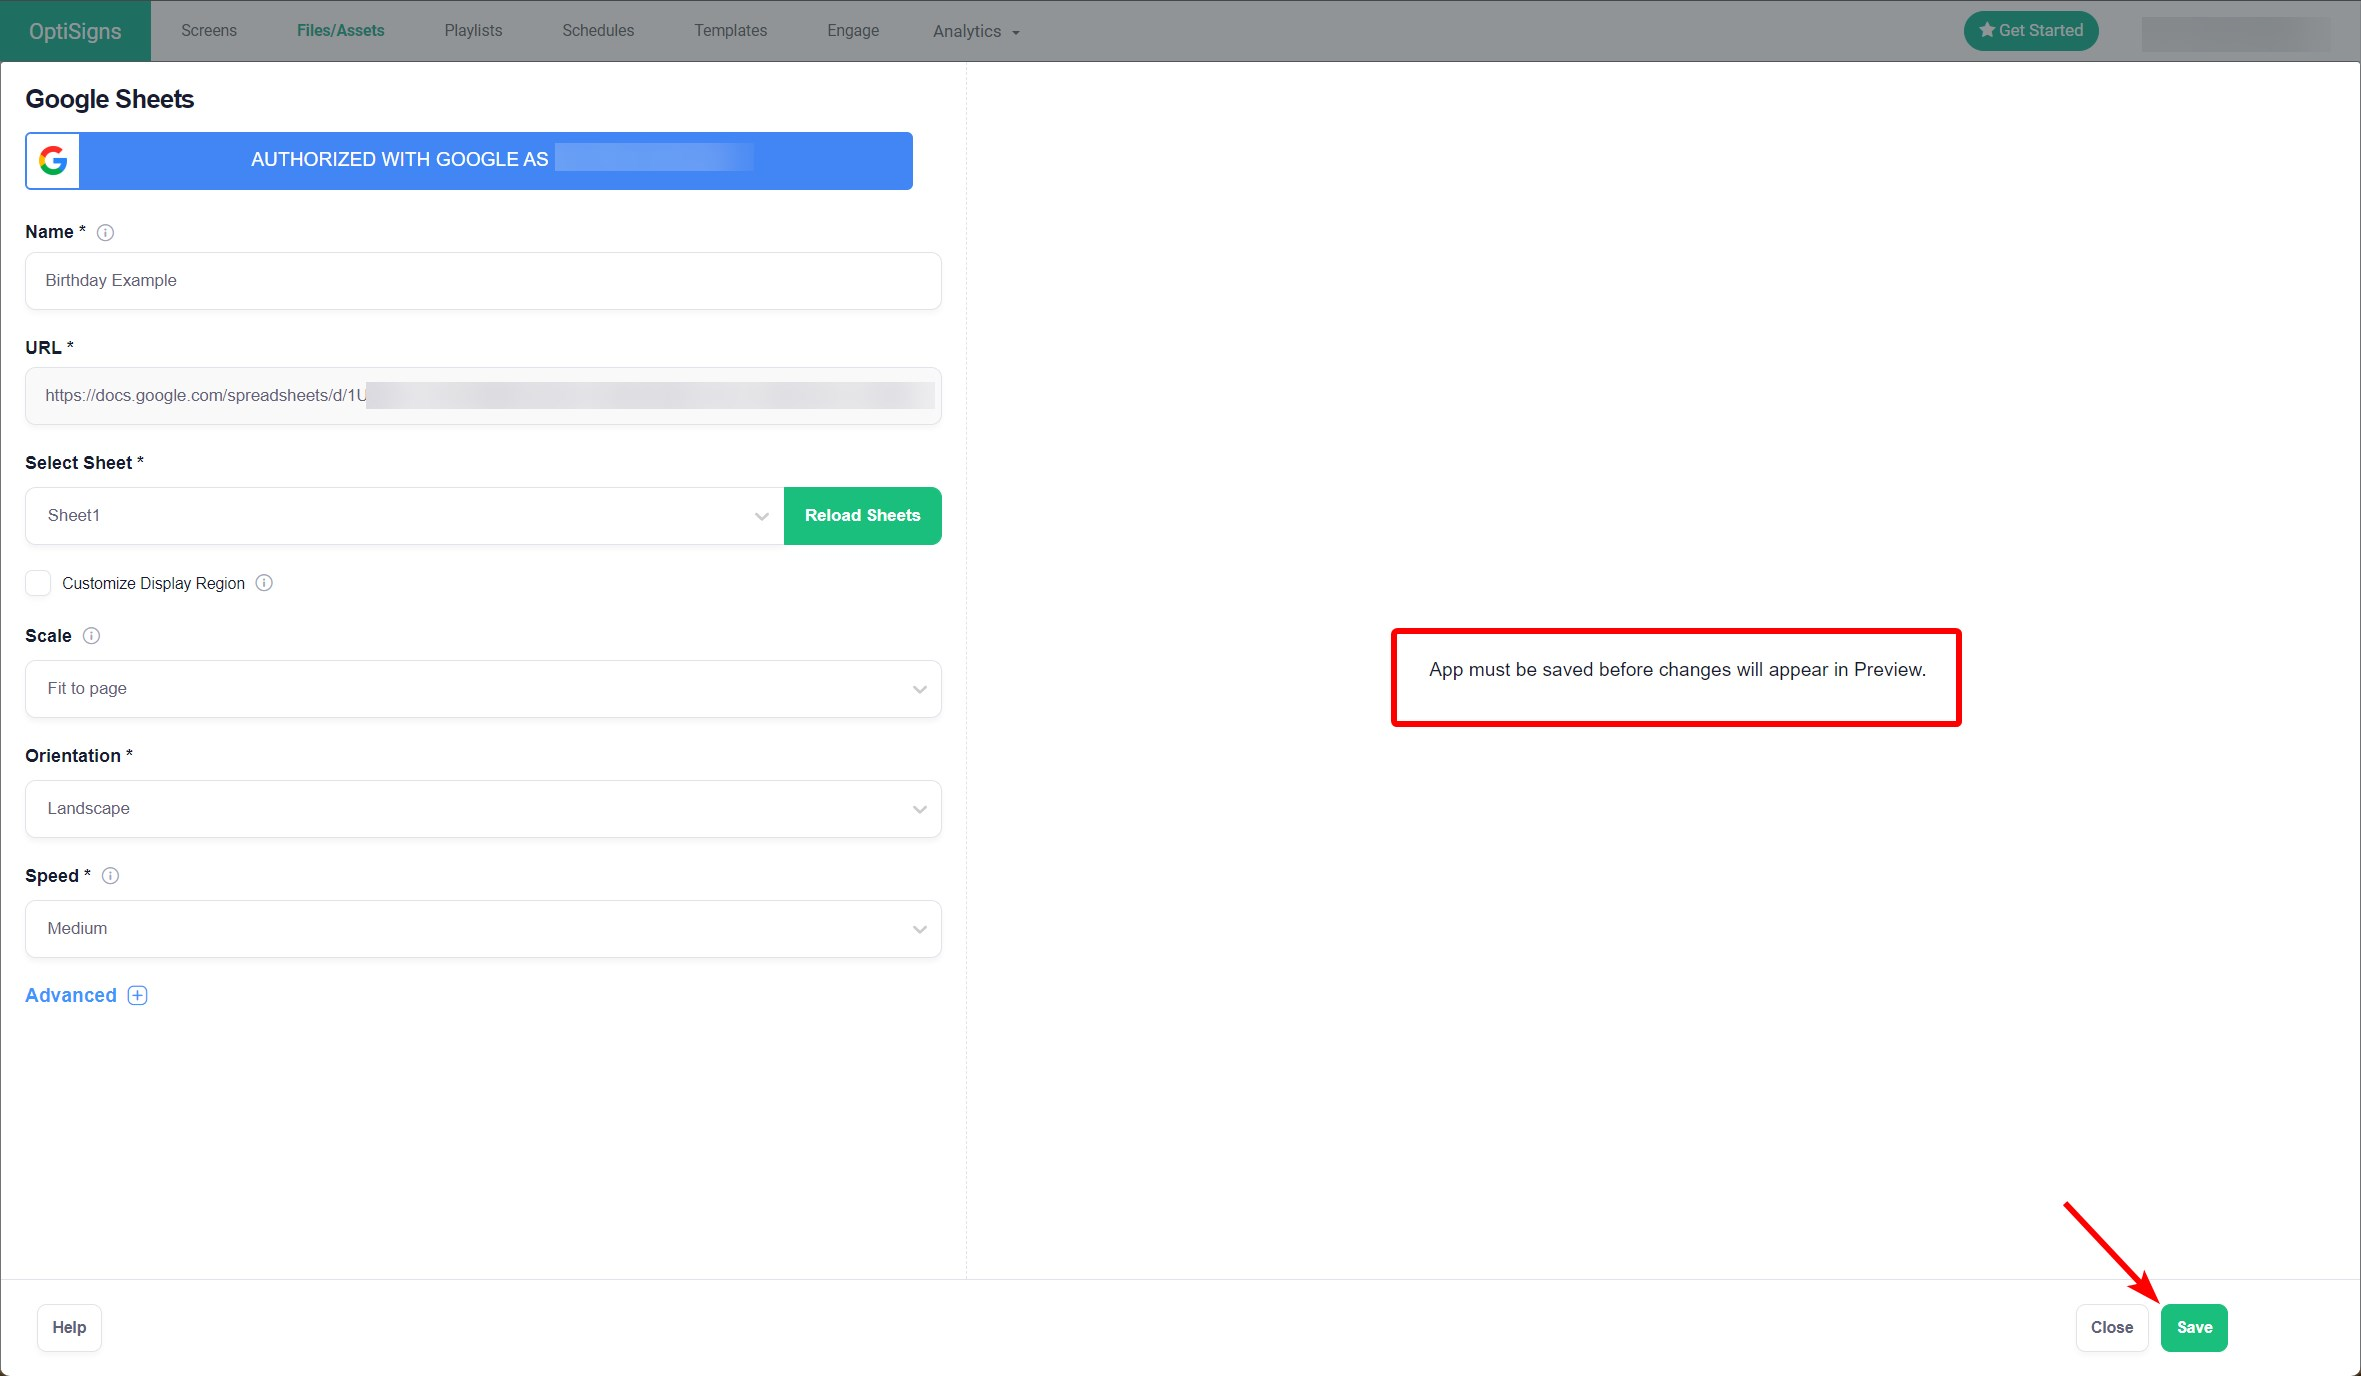2361x1376 pixels.
Task: Open the Scale dropdown
Action: coord(482,689)
